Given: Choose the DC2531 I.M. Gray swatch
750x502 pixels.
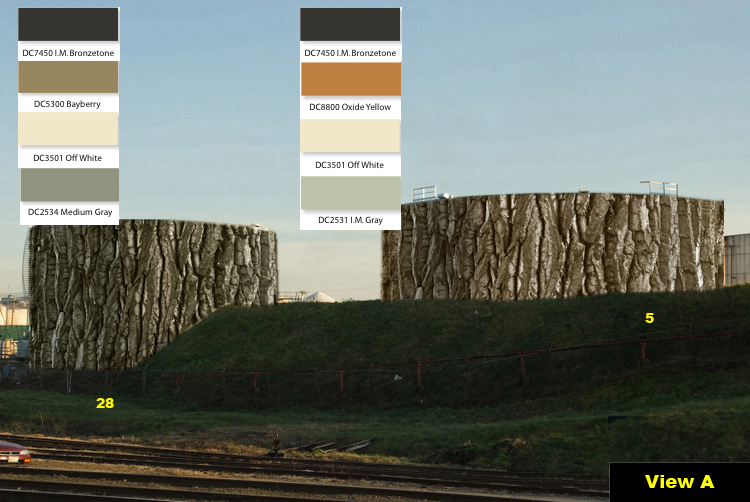Looking at the screenshot, I should click(350, 193).
